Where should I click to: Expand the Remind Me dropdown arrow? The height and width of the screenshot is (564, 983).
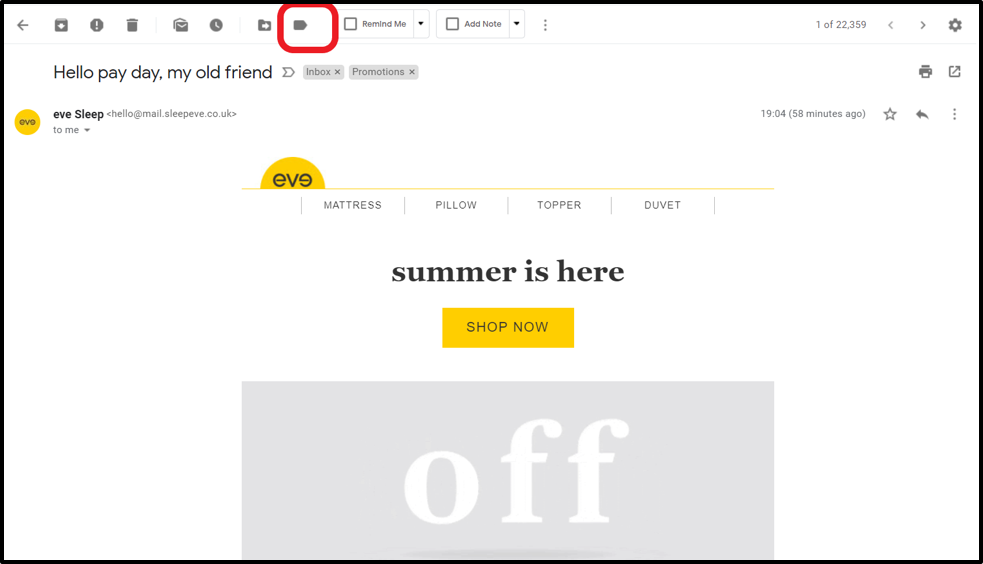pyautogui.click(x=421, y=24)
